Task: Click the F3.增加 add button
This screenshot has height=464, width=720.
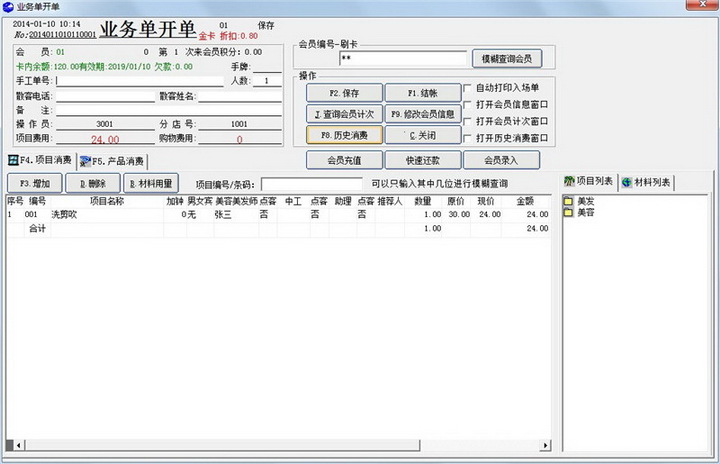Action: coord(35,183)
